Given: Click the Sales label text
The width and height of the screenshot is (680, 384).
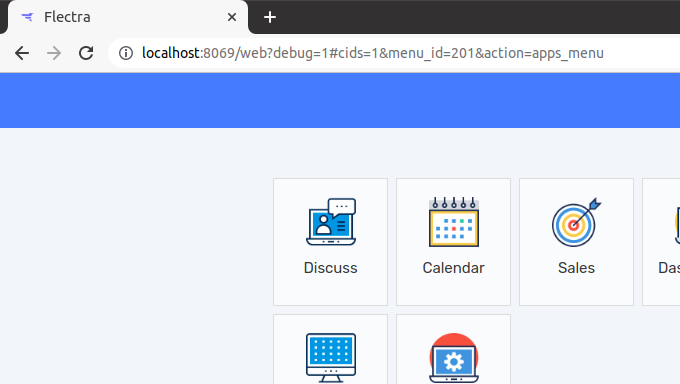Looking at the screenshot, I should [x=576, y=268].
